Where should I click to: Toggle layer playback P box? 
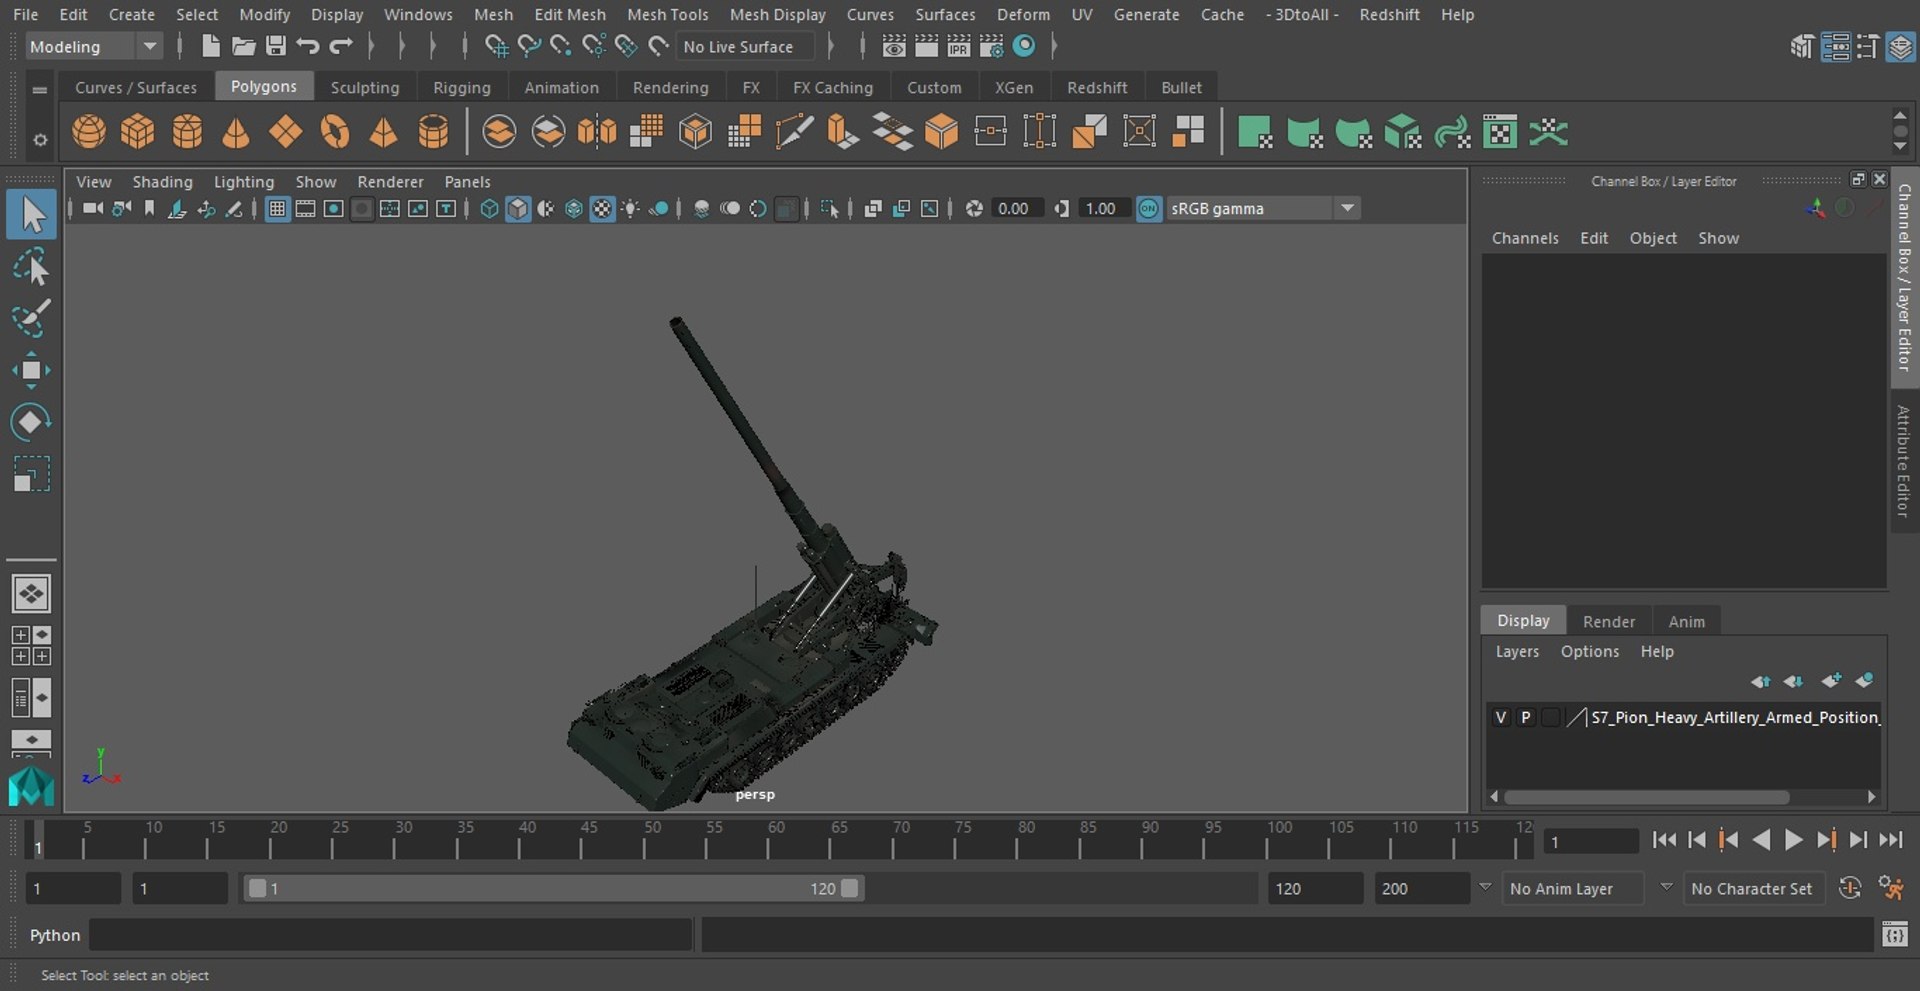(1525, 717)
